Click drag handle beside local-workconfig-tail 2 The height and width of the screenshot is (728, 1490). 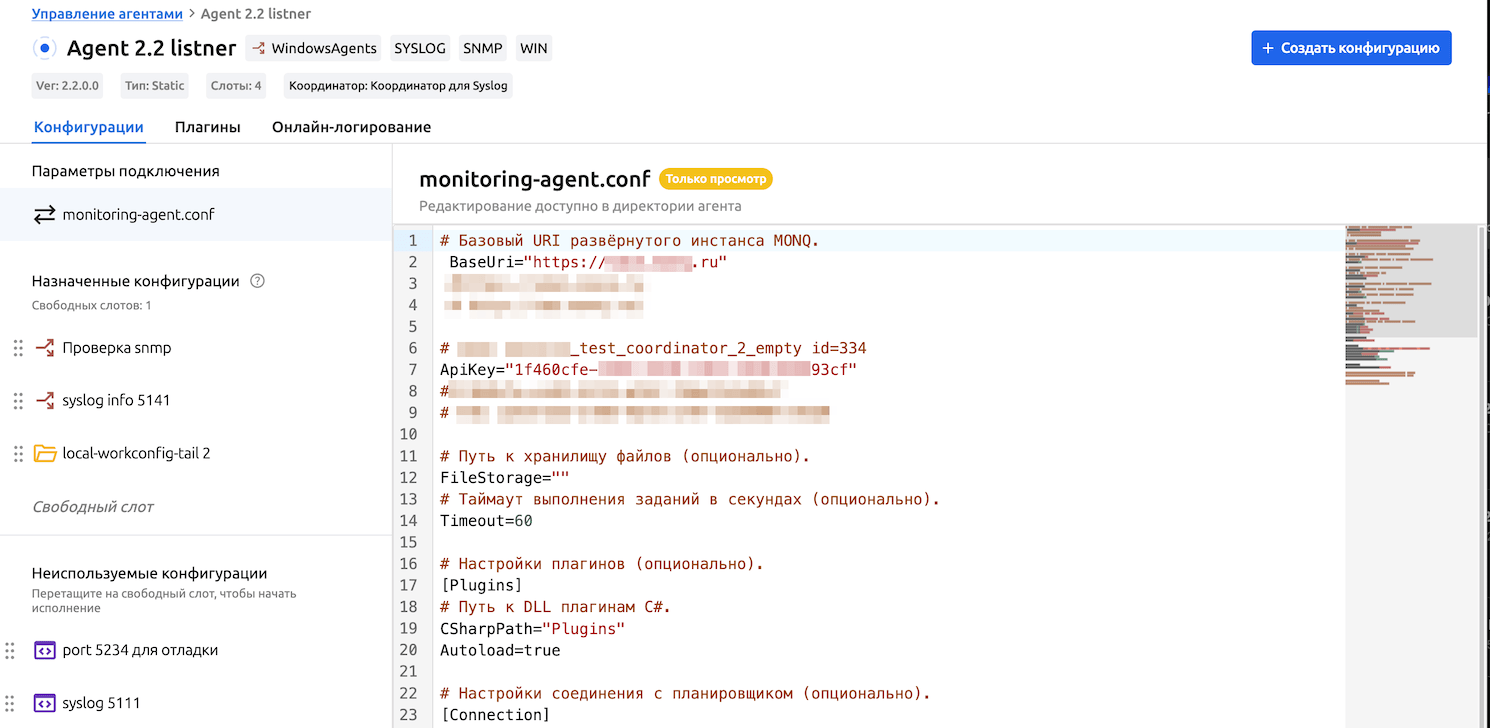(18, 454)
